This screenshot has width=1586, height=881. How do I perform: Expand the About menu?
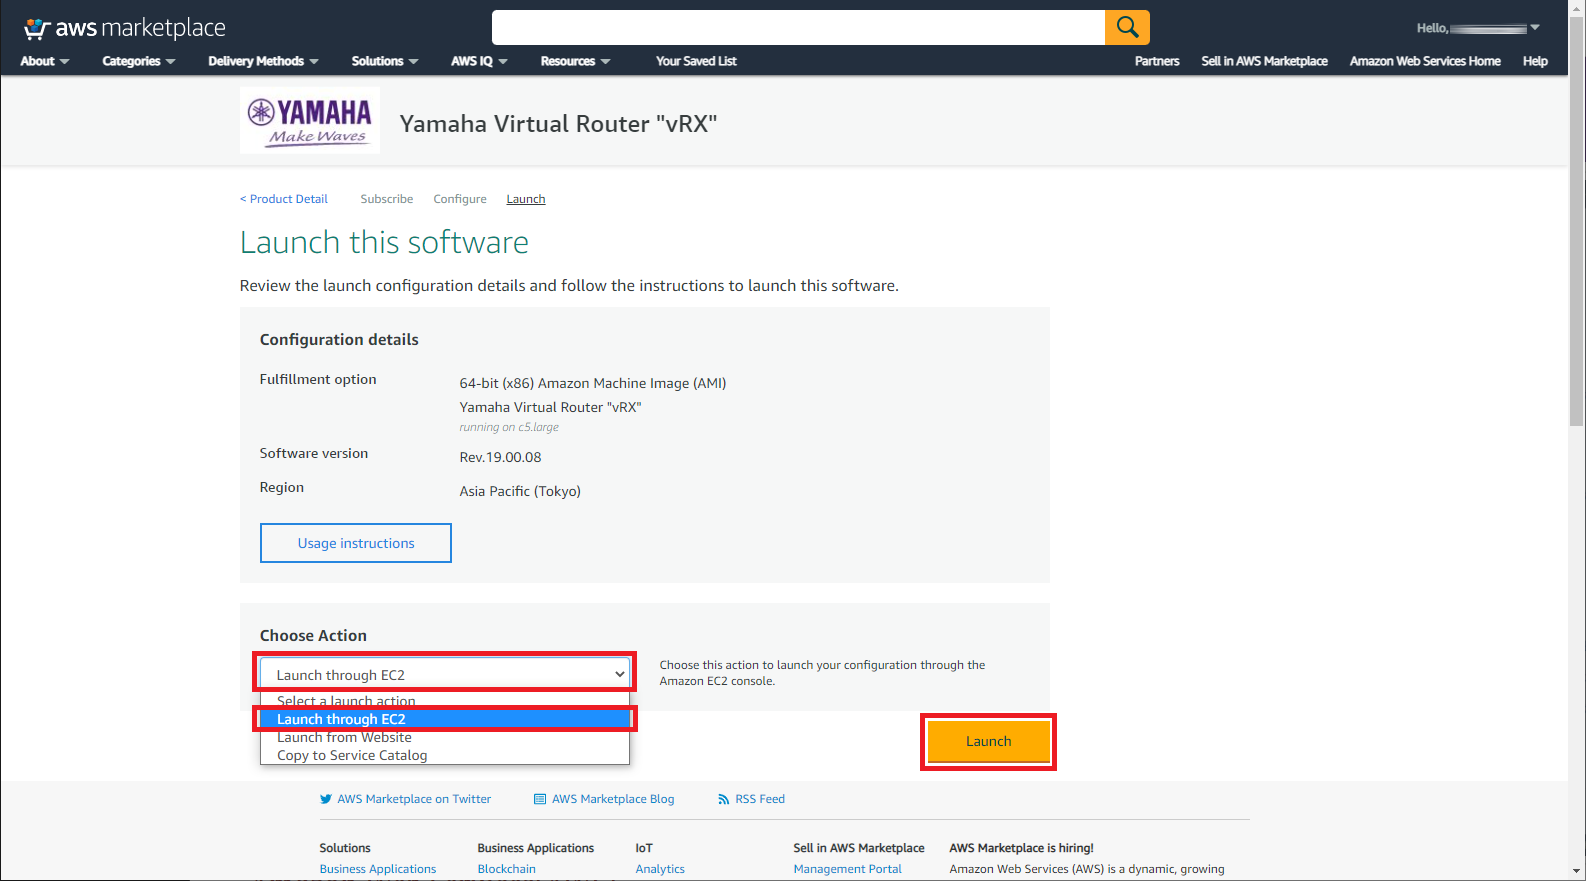(44, 61)
